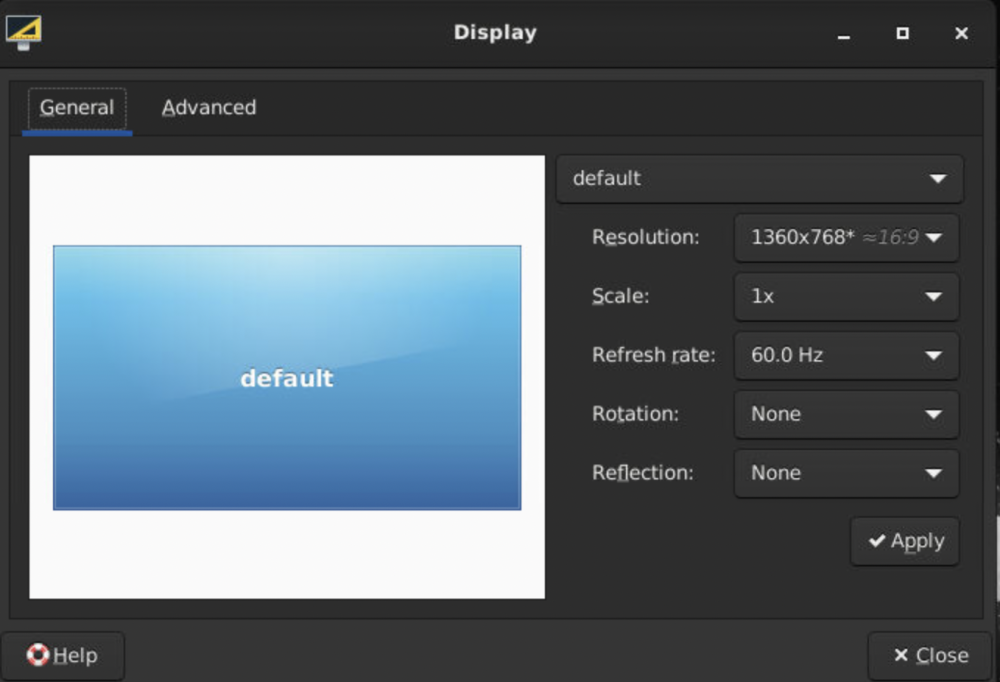Click the X icon on Close button
The image size is (1000, 682).
click(901, 655)
